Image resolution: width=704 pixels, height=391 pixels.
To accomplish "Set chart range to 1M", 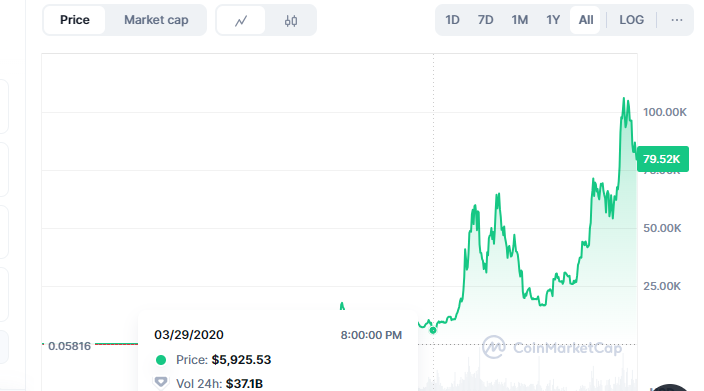I will click(x=519, y=20).
